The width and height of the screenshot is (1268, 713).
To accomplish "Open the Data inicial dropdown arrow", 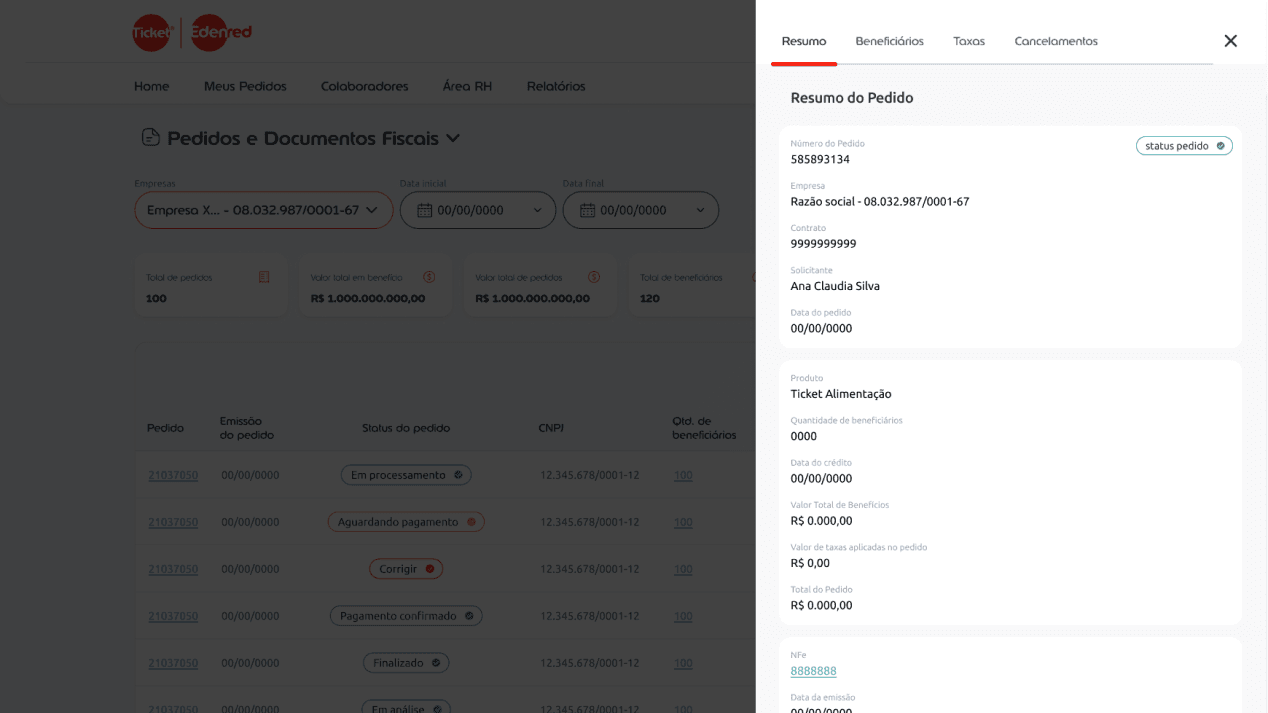I will point(537,210).
